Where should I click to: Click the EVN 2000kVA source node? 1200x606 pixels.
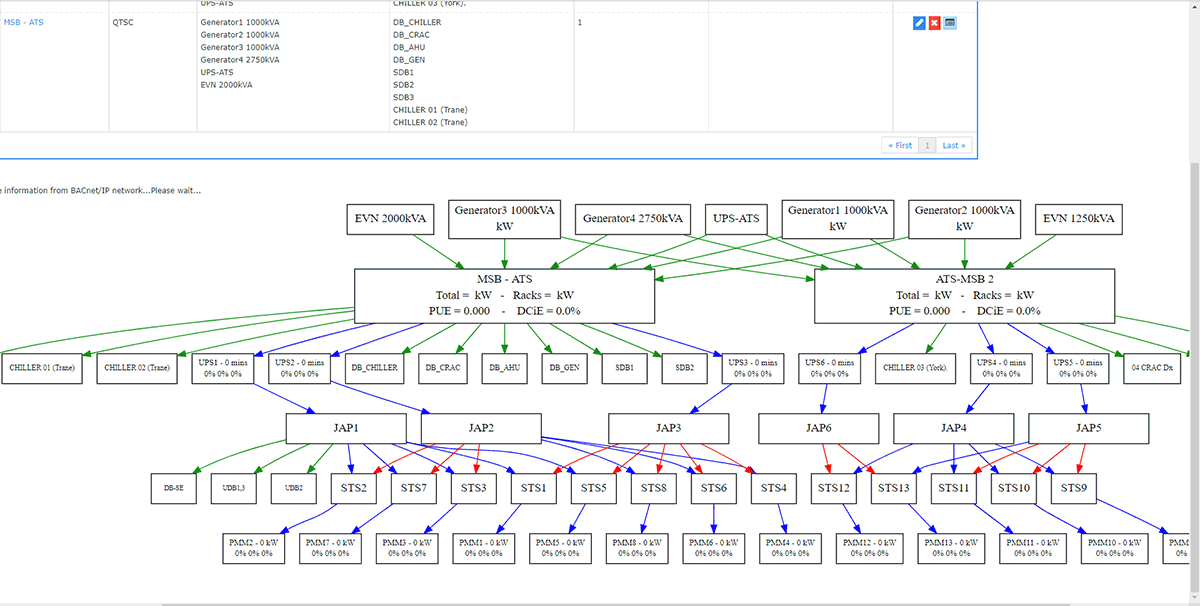(391, 219)
